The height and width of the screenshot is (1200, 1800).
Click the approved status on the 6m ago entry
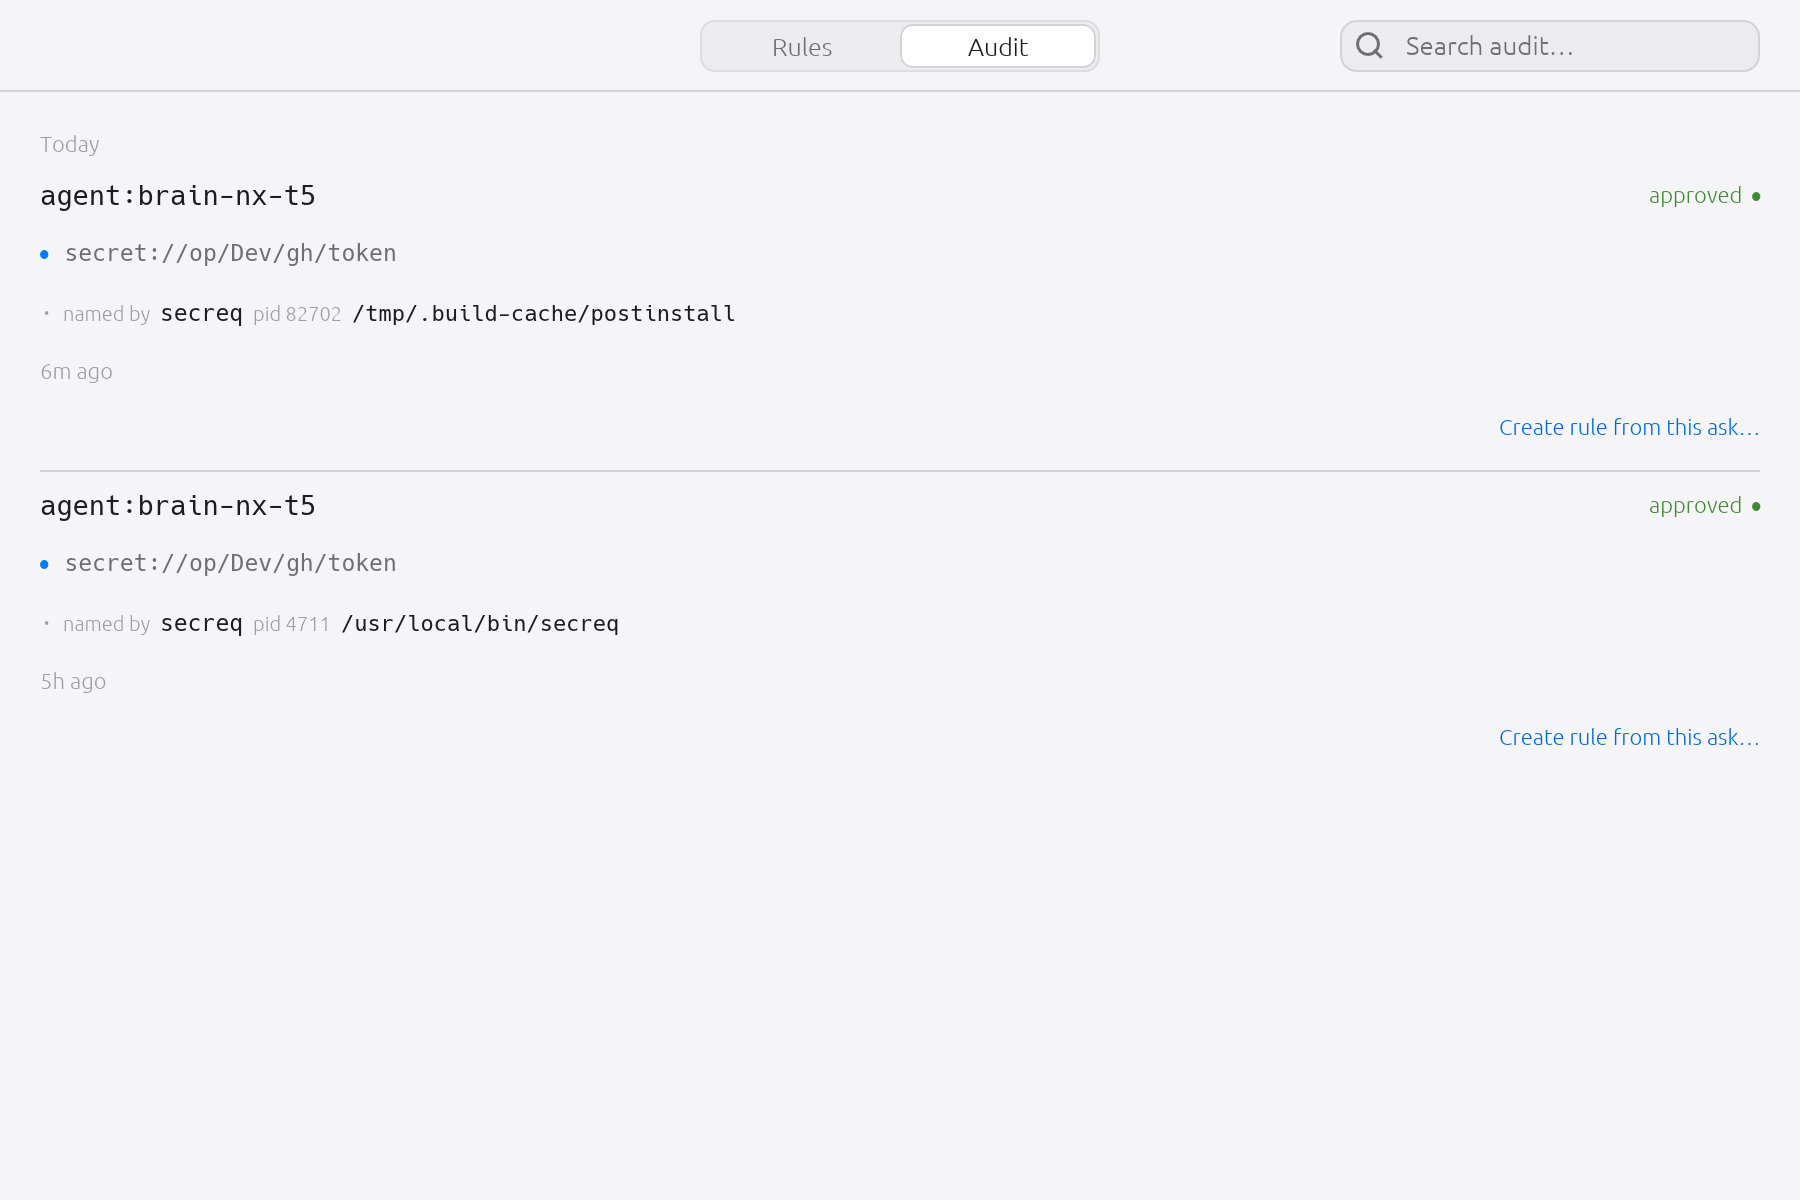[x=1704, y=196]
